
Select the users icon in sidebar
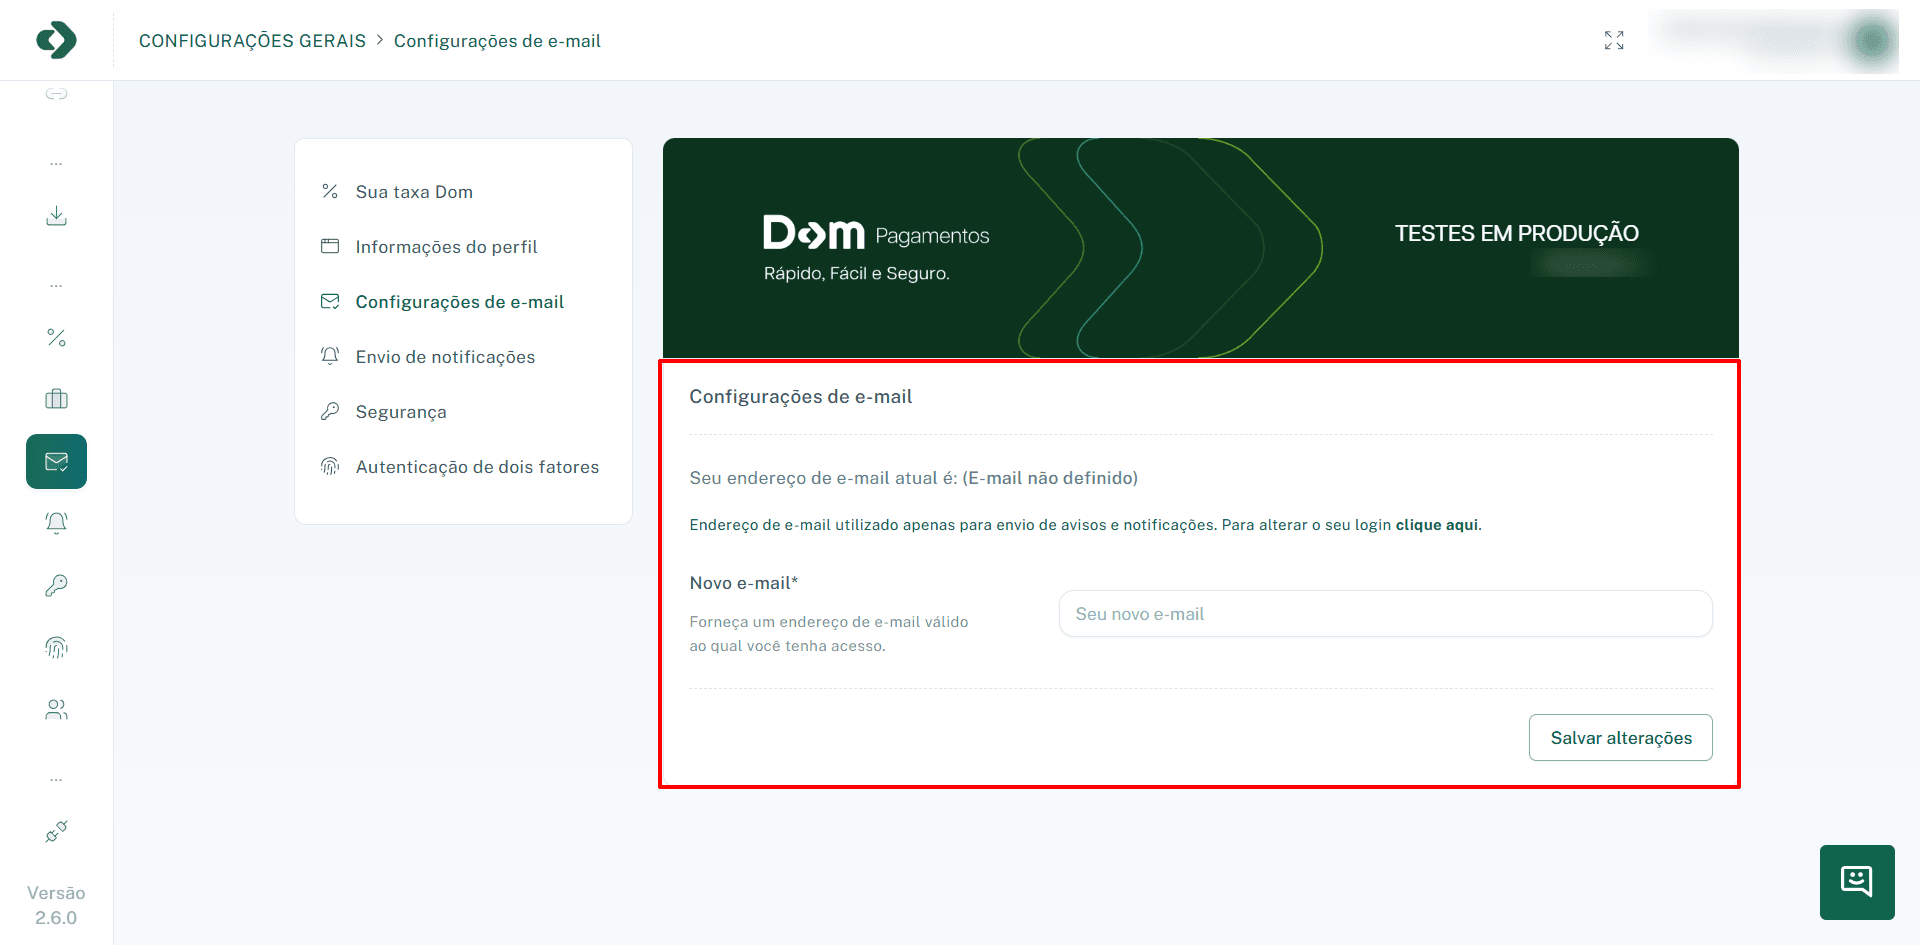click(56, 709)
